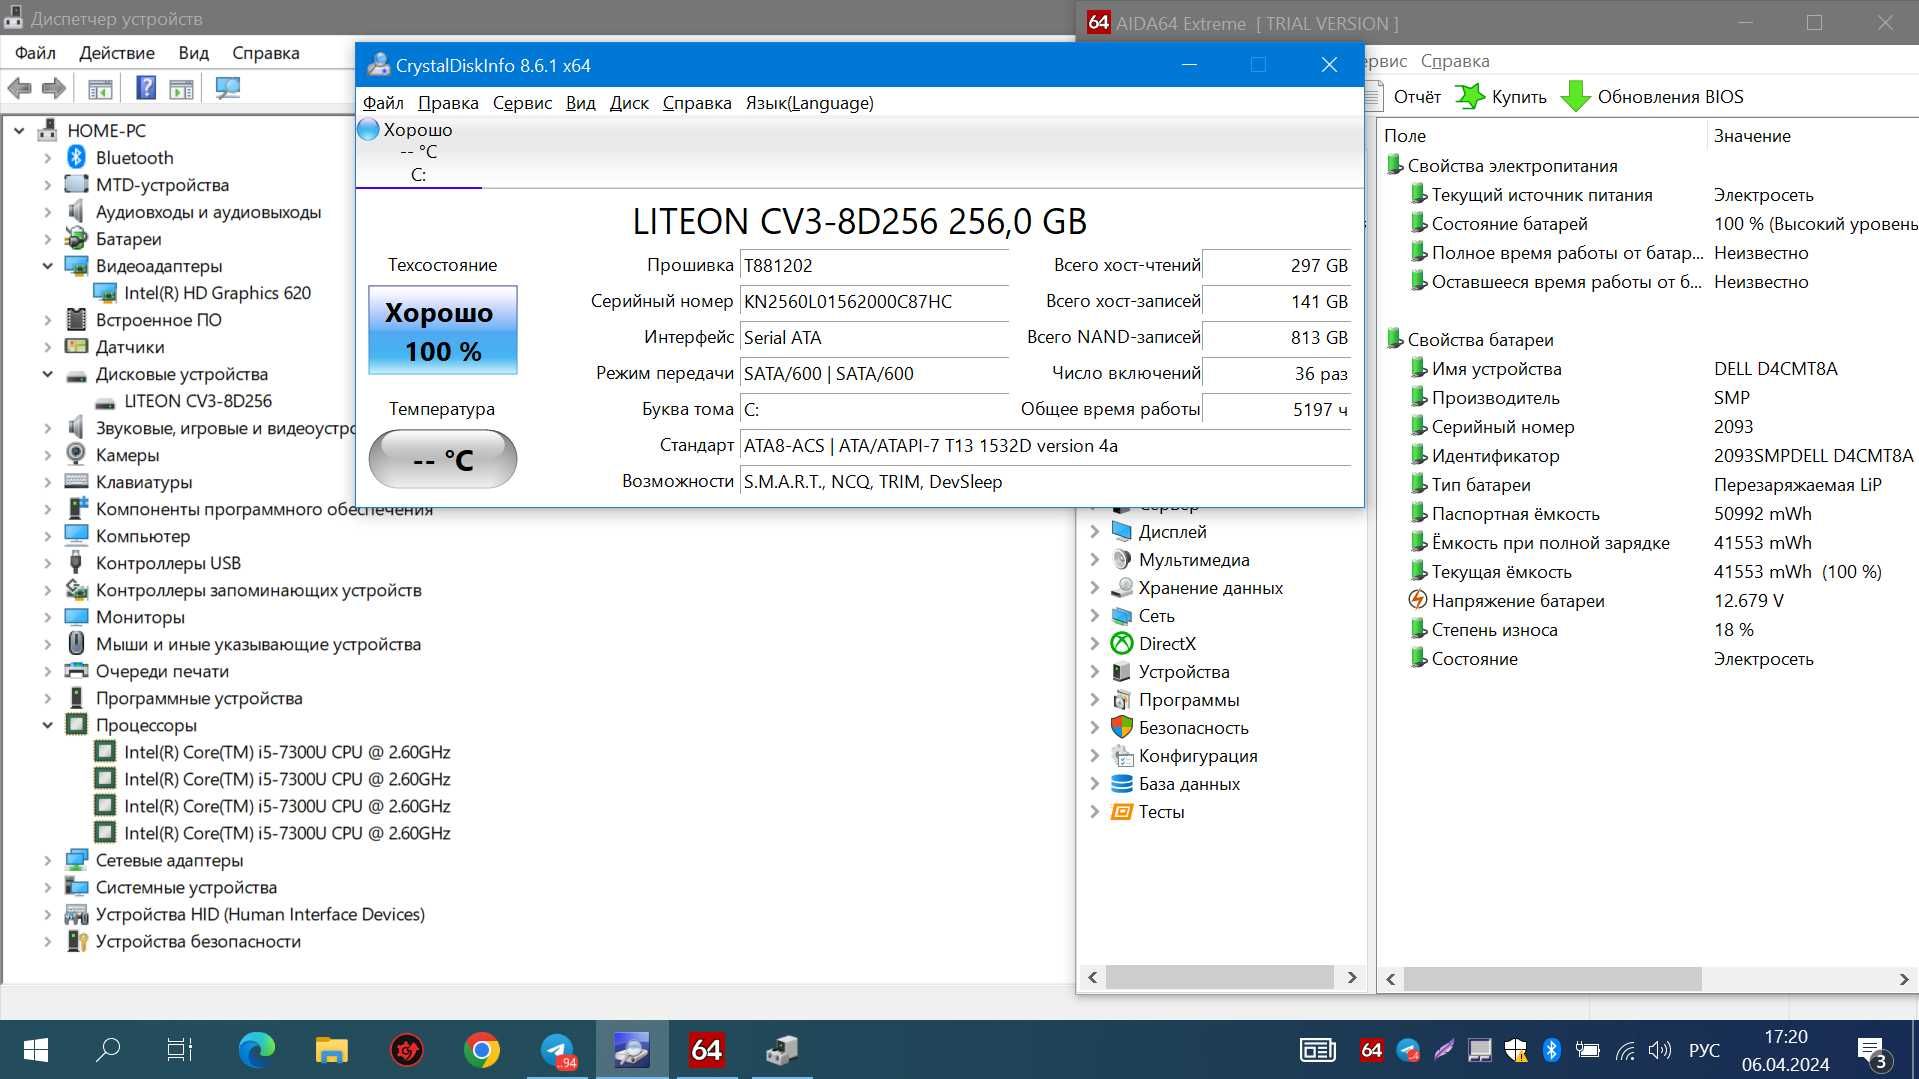Click the AIDA64 details horizontal scrollbar
The width and height of the screenshot is (1919, 1079).
click(1552, 979)
